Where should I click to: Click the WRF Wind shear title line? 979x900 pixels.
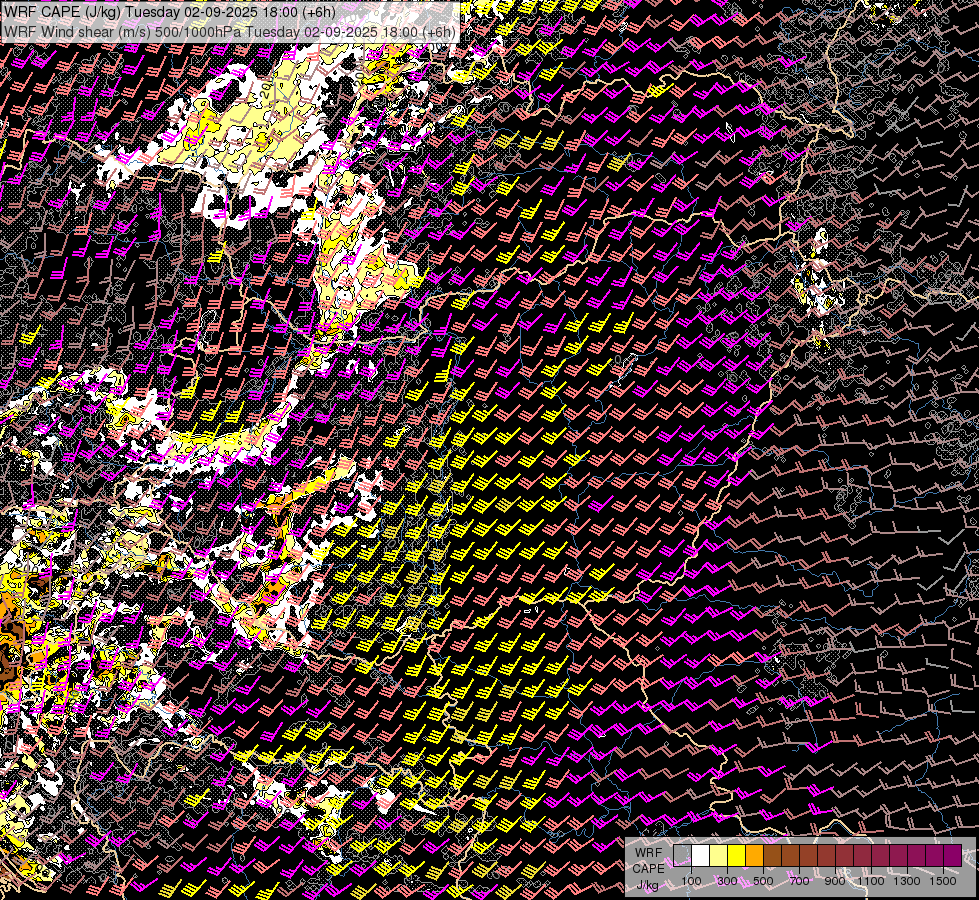pyautogui.click(x=230, y=32)
